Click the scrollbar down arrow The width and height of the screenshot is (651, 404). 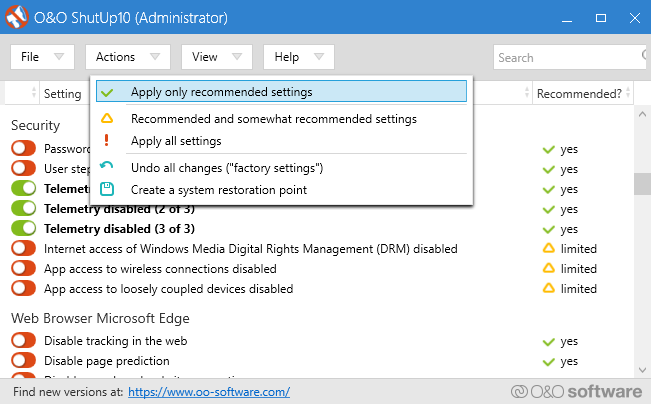pos(642,369)
